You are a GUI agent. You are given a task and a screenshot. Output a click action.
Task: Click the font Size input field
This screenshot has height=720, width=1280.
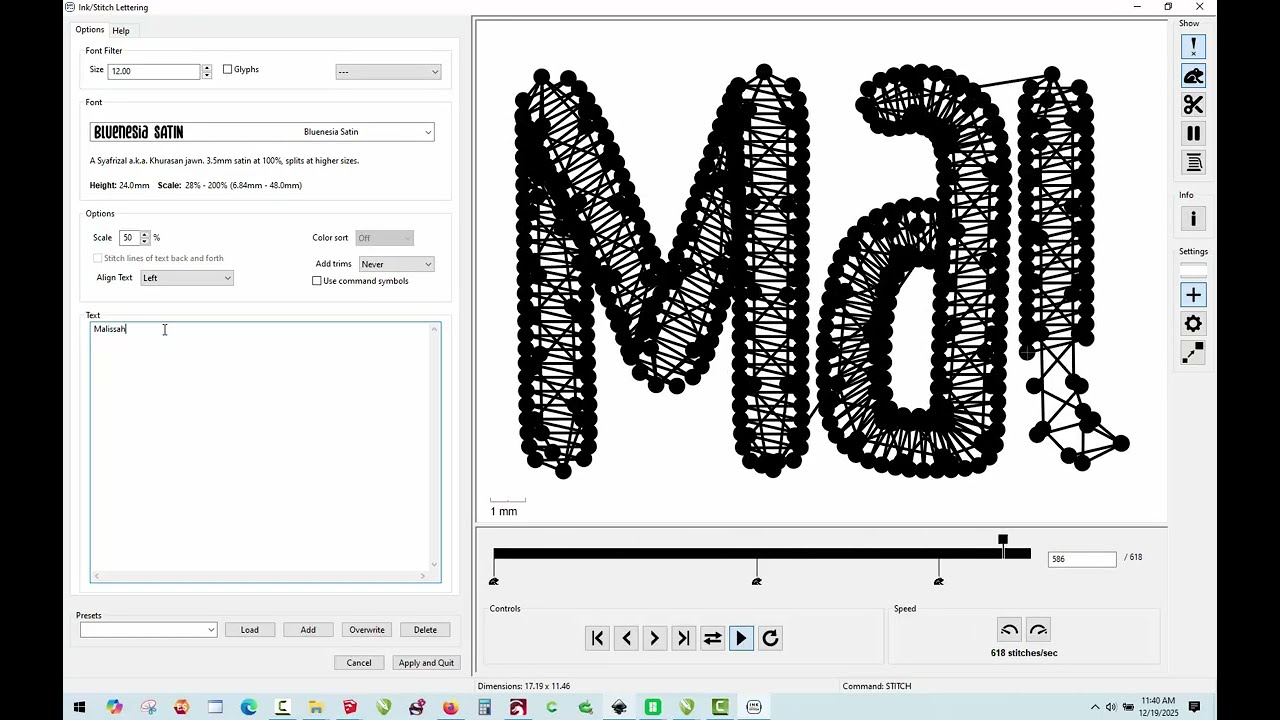pyautogui.click(x=155, y=71)
